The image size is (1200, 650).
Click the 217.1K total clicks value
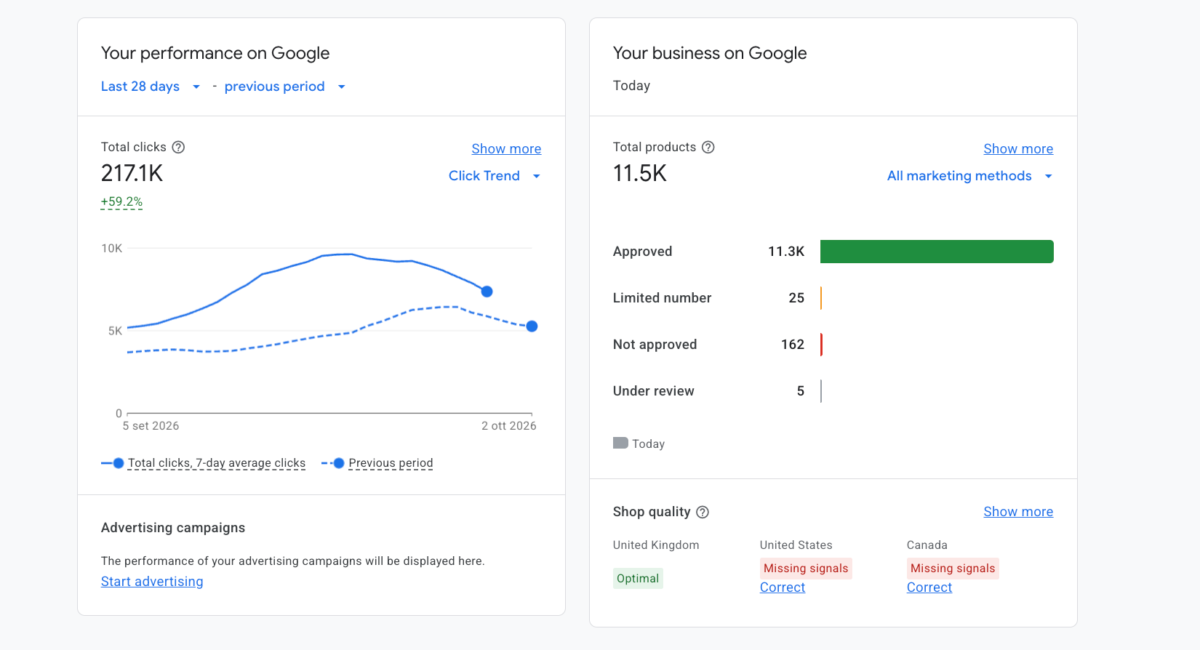pyautogui.click(x=132, y=174)
